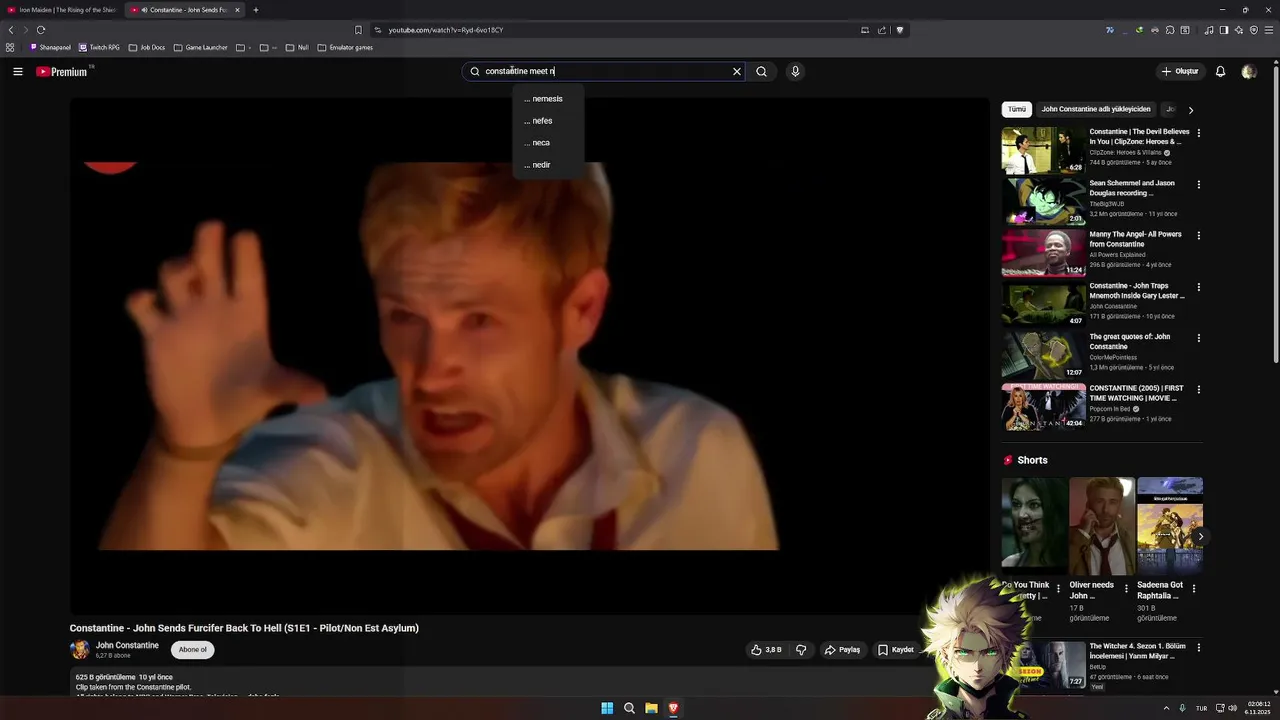Open John Constantine channel name link

(x=127, y=646)
